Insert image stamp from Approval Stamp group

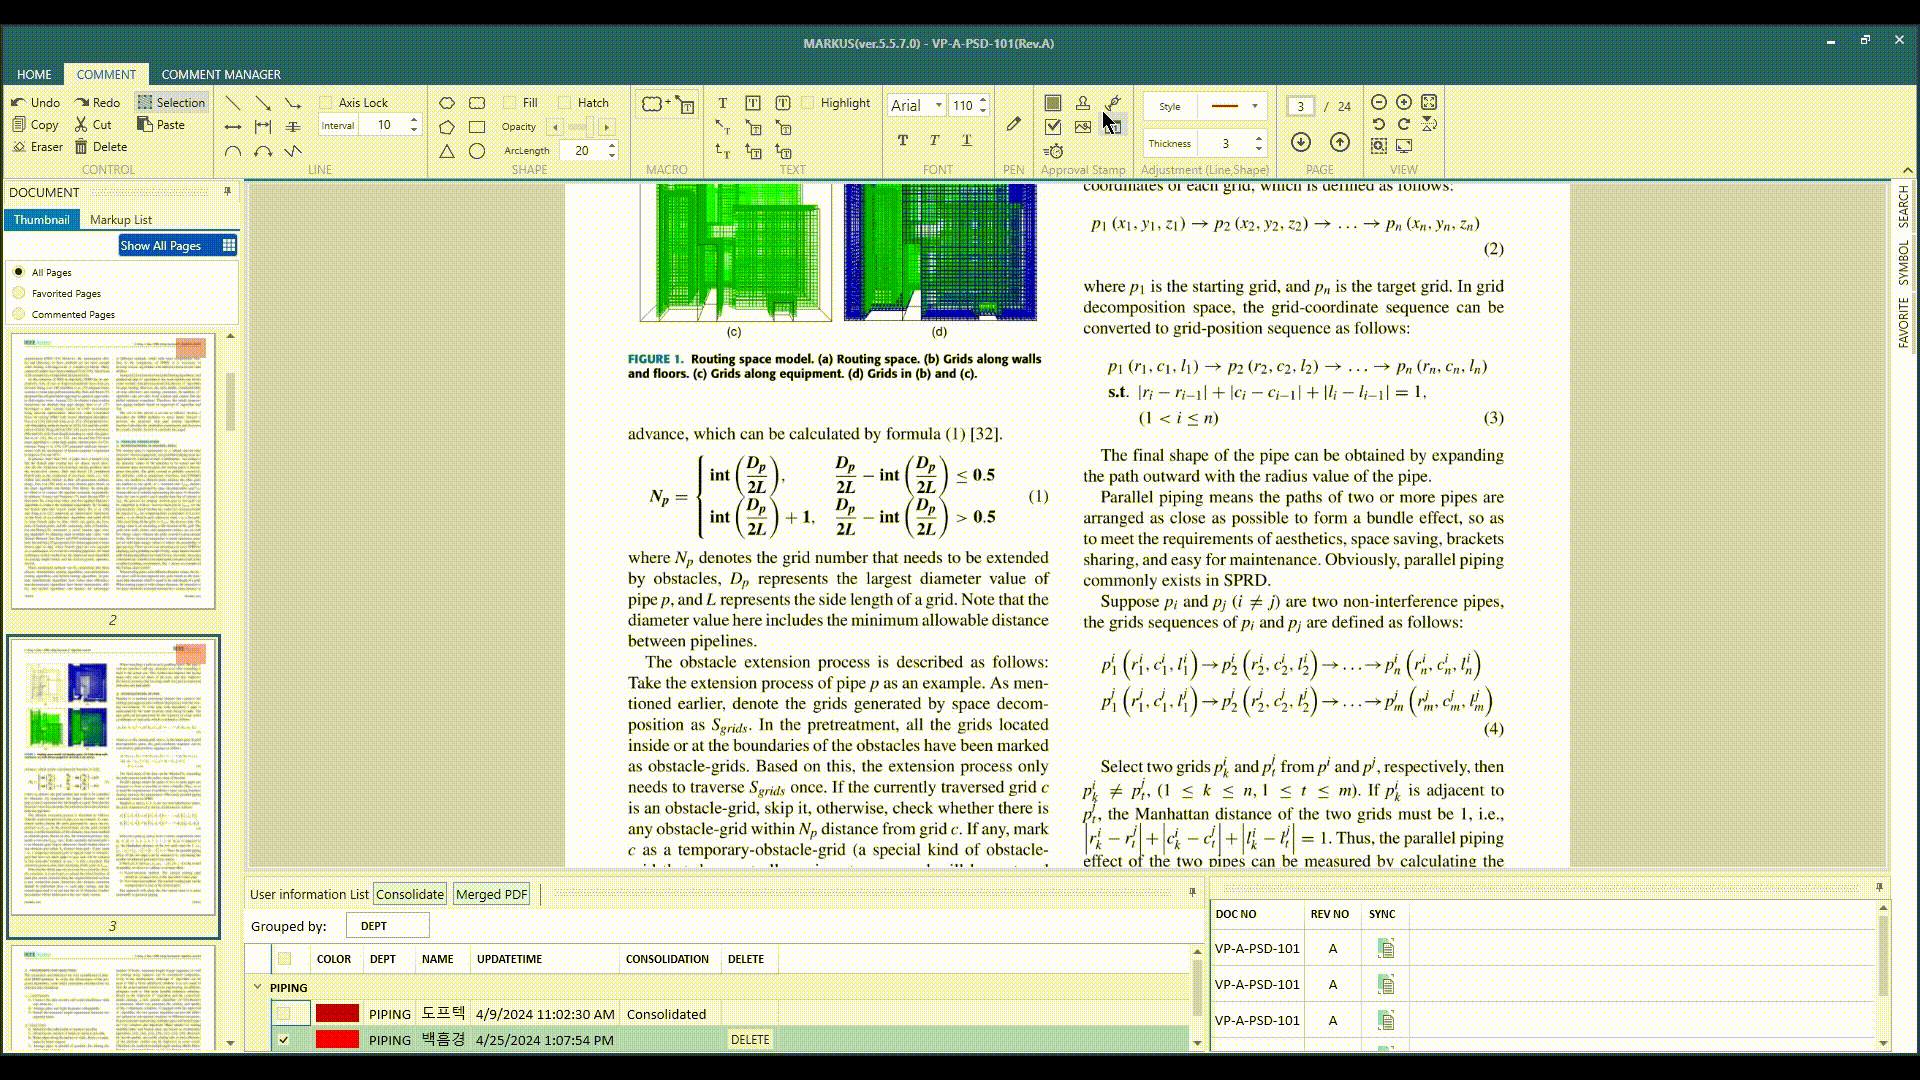click(x=1083, y=127)
